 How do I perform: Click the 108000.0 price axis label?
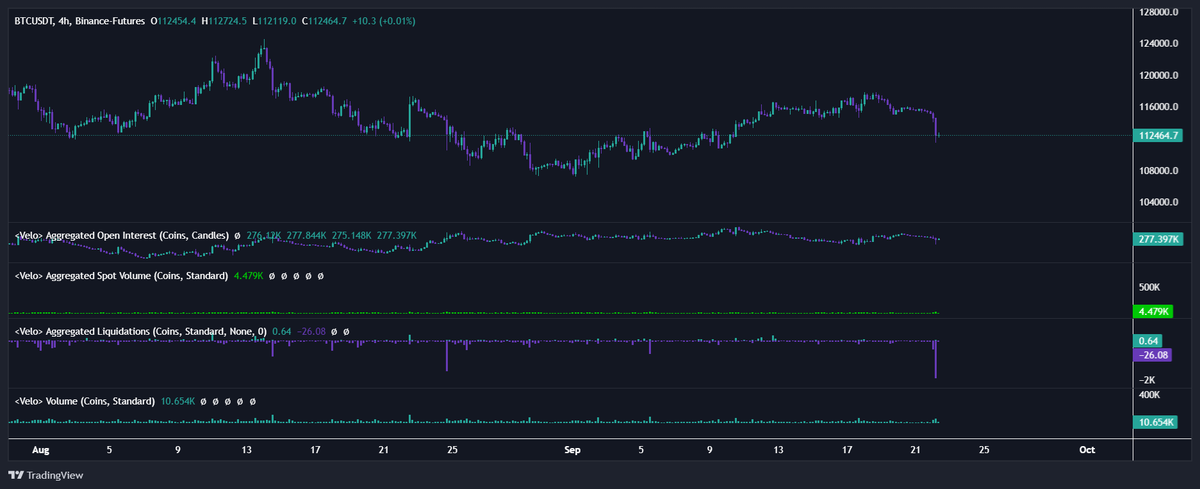point(1159,171)
